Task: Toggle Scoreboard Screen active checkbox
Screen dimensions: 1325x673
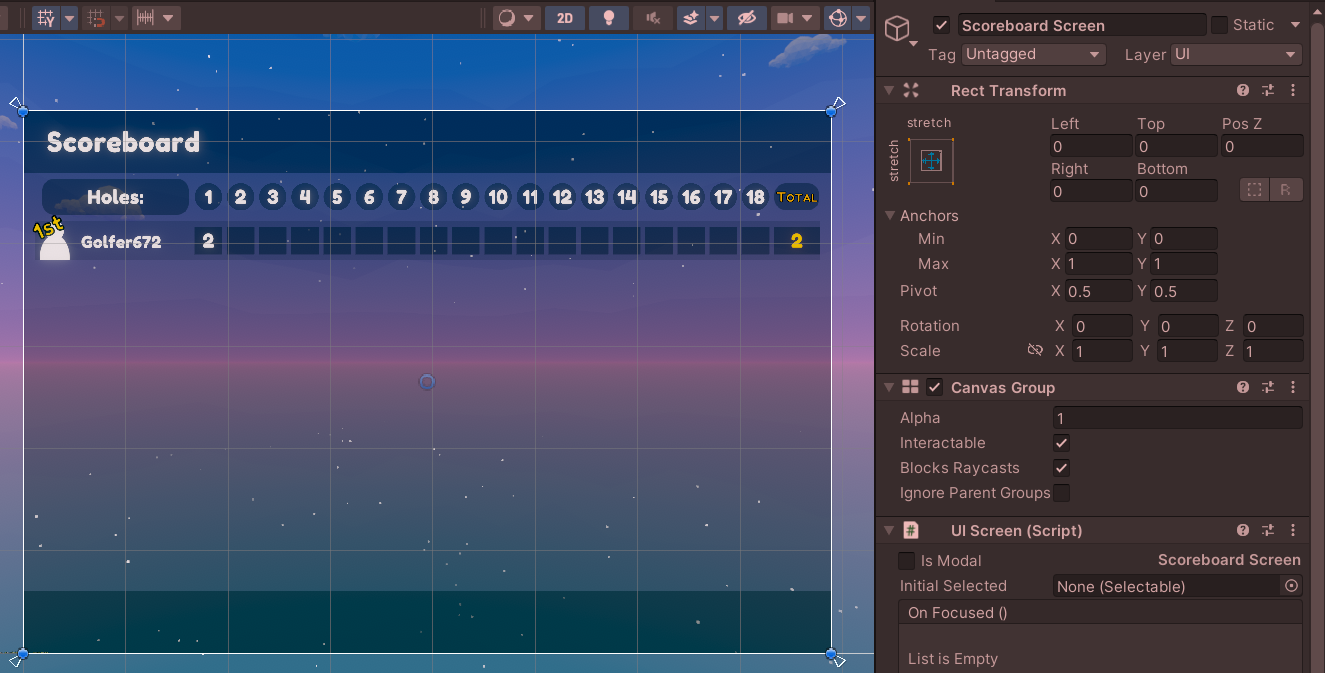Action: 941,25
